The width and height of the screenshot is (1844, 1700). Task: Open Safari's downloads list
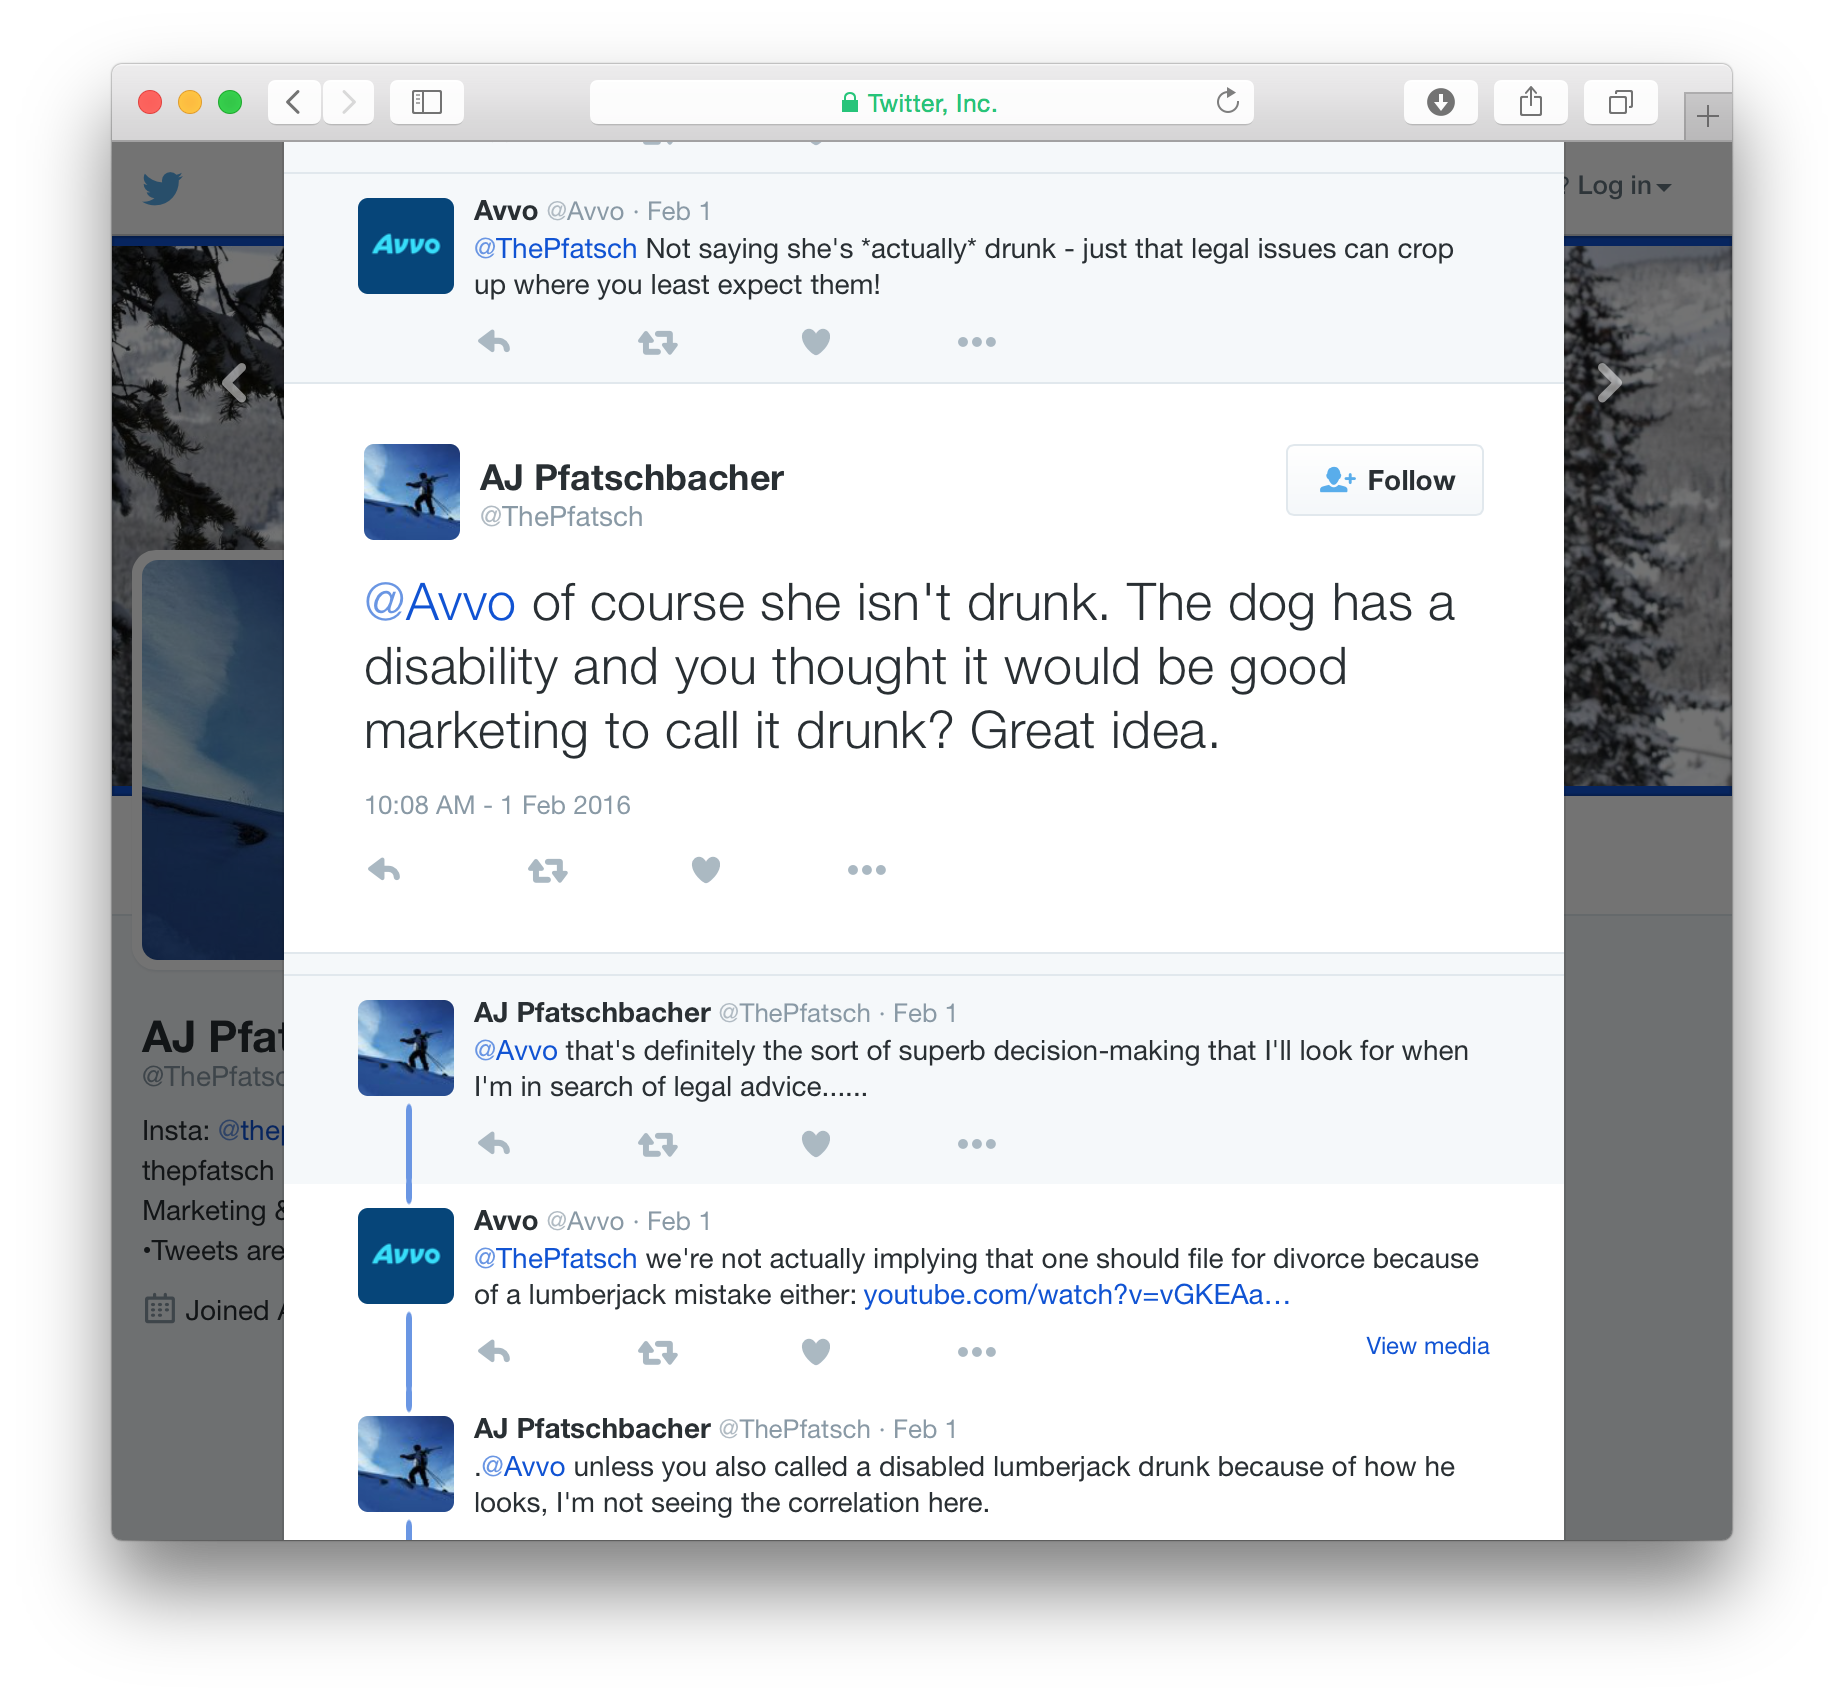(x=1440, y=102)
